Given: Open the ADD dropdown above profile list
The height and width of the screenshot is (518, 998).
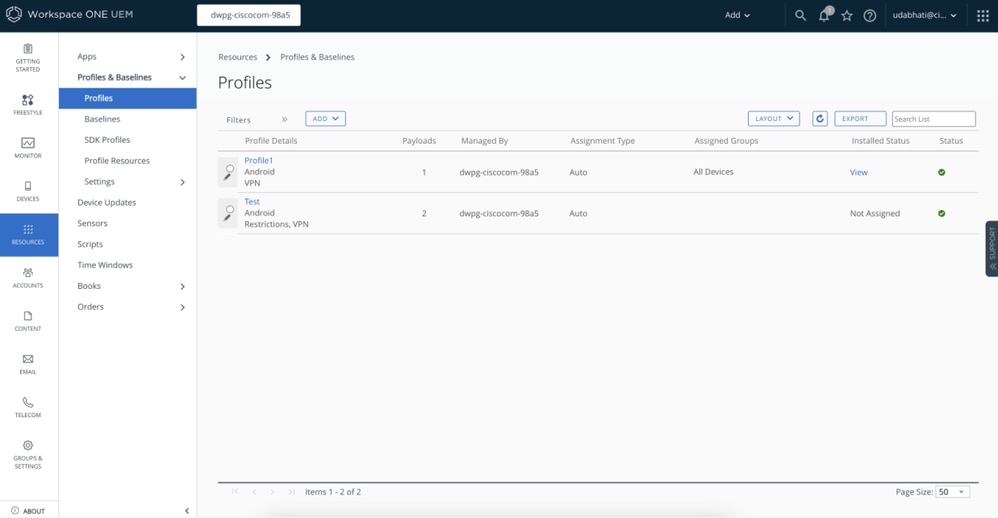Looking at the screenshot, I should click(325, 118).
